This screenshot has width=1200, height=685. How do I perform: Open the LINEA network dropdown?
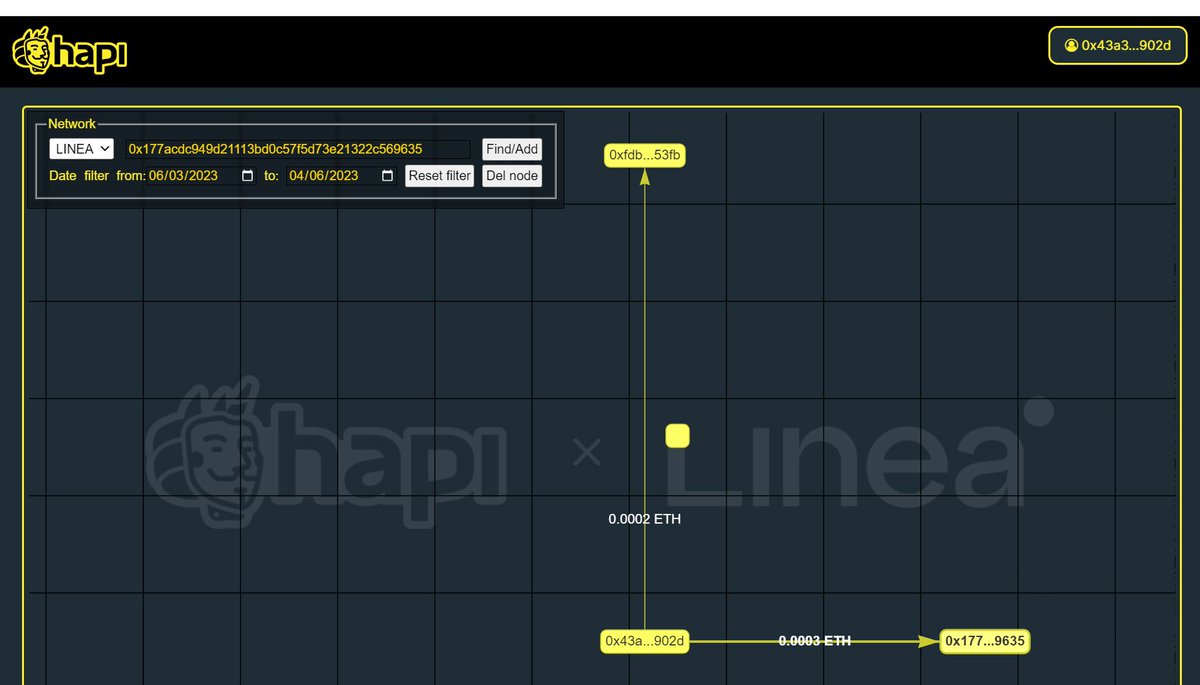[81, 149]
